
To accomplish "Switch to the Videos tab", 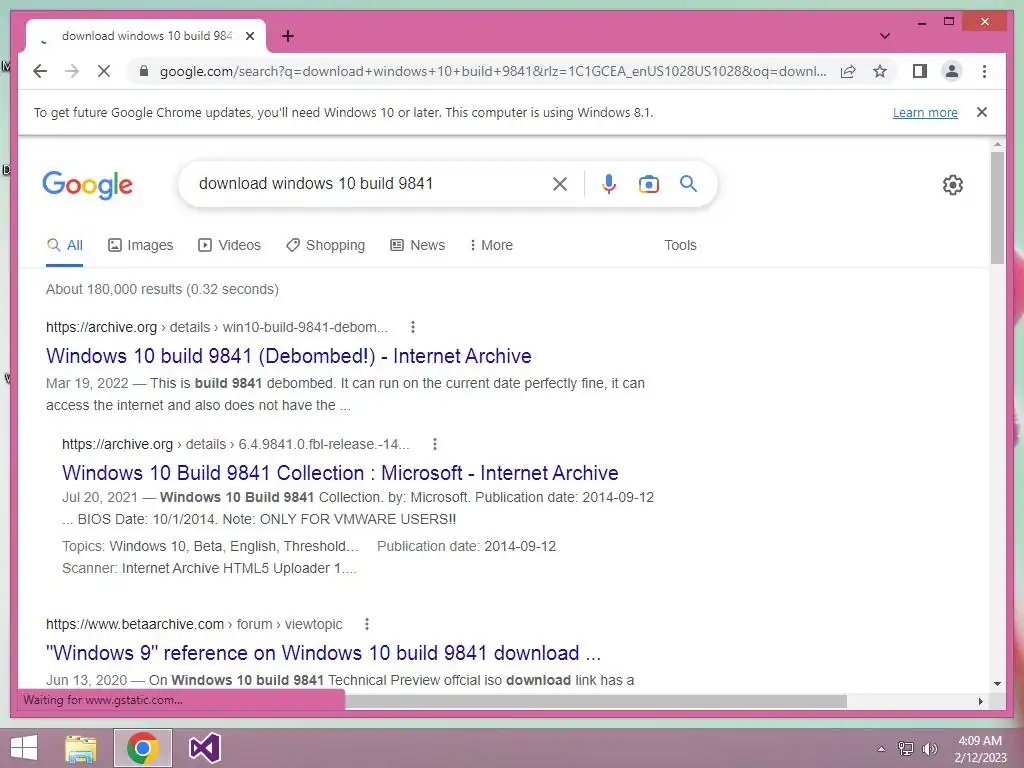I will 229,246.
